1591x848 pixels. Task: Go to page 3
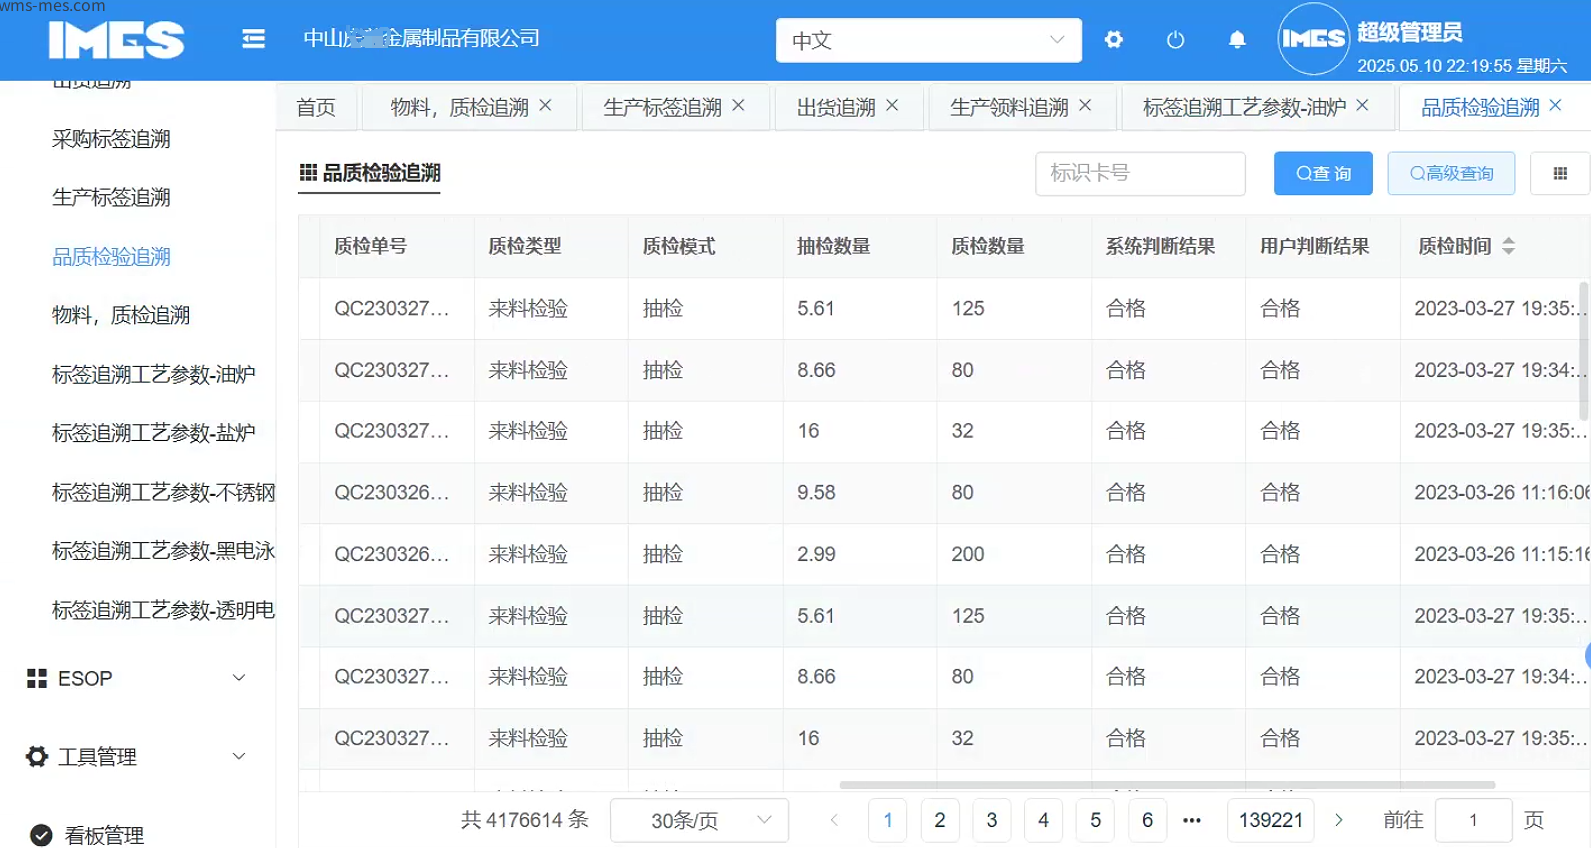992,820
